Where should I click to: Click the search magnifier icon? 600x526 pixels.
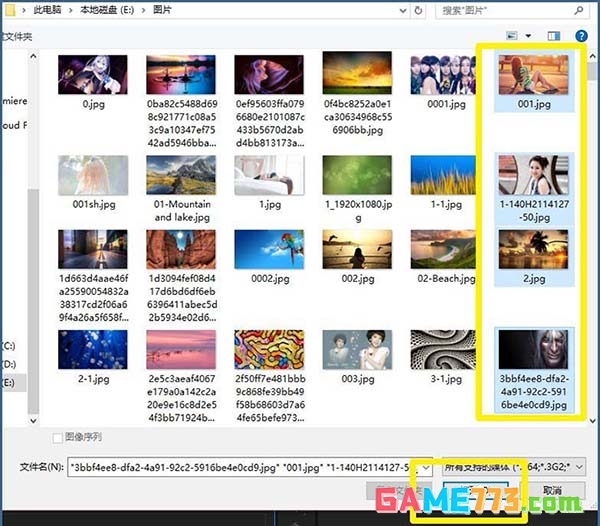click(x=579, y=10)
